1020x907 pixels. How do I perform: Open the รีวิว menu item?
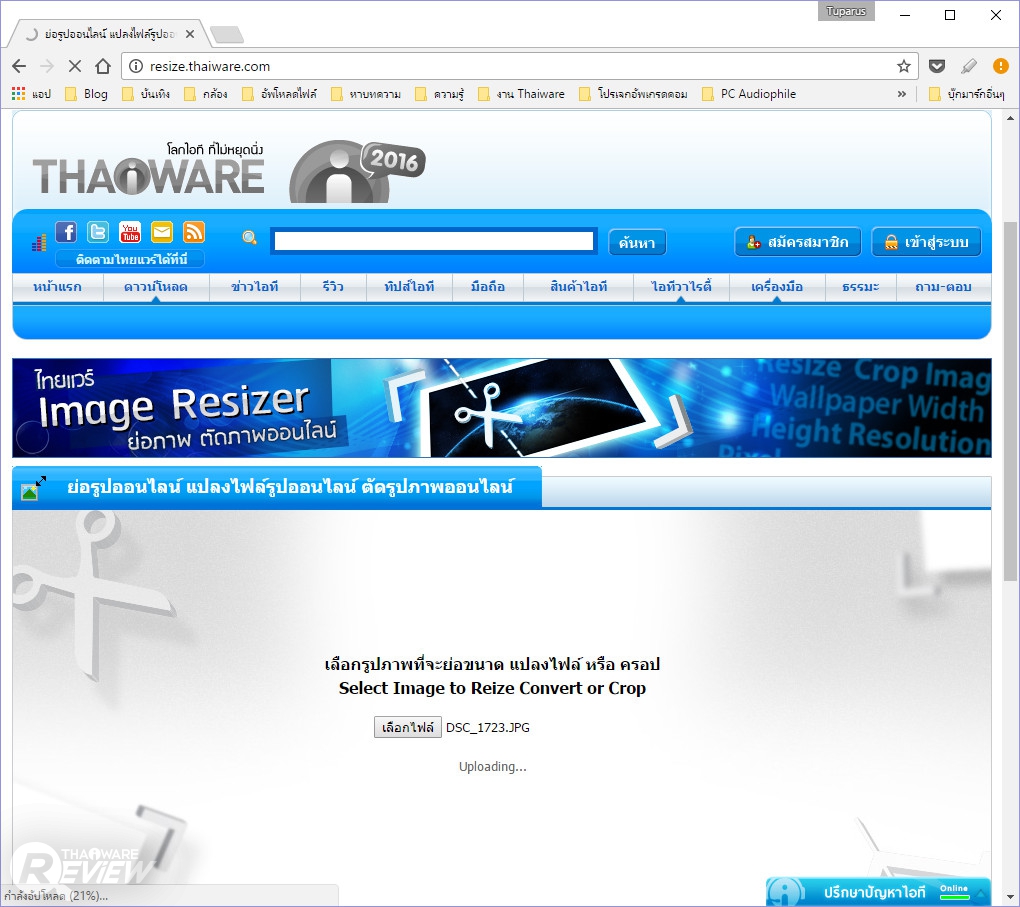pos(333,287)
